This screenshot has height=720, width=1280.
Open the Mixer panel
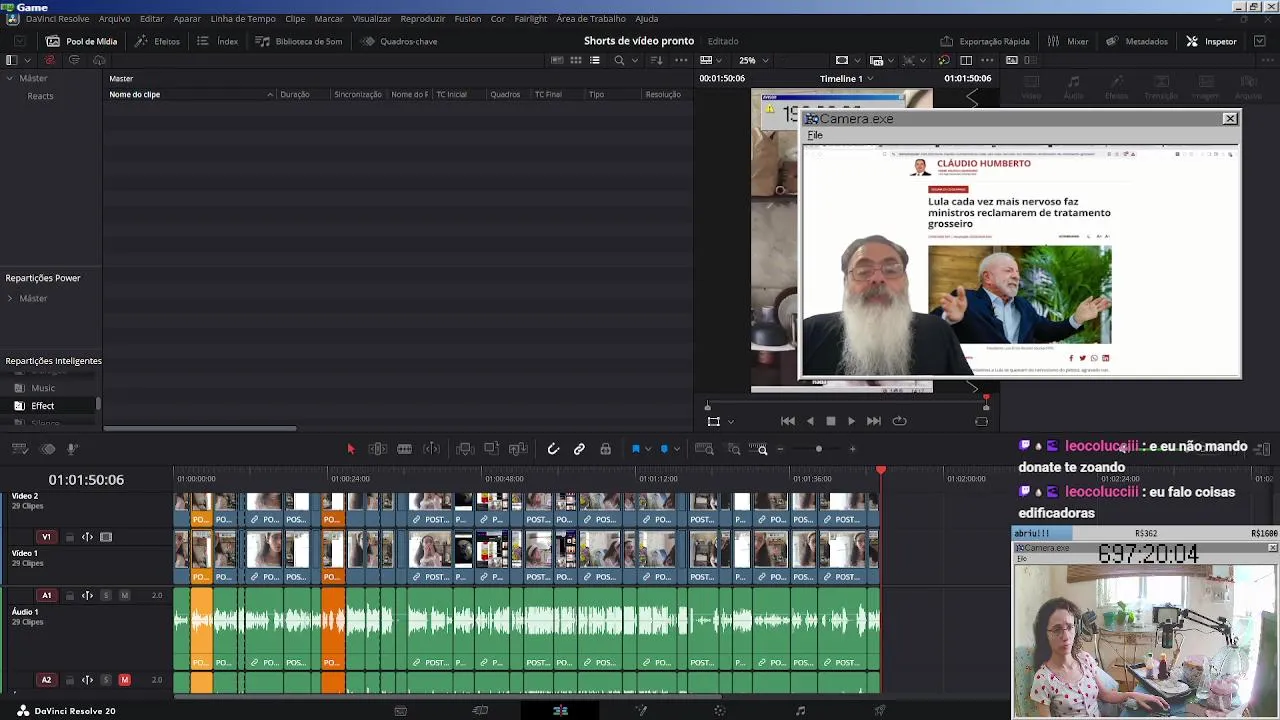point(1068,41)
